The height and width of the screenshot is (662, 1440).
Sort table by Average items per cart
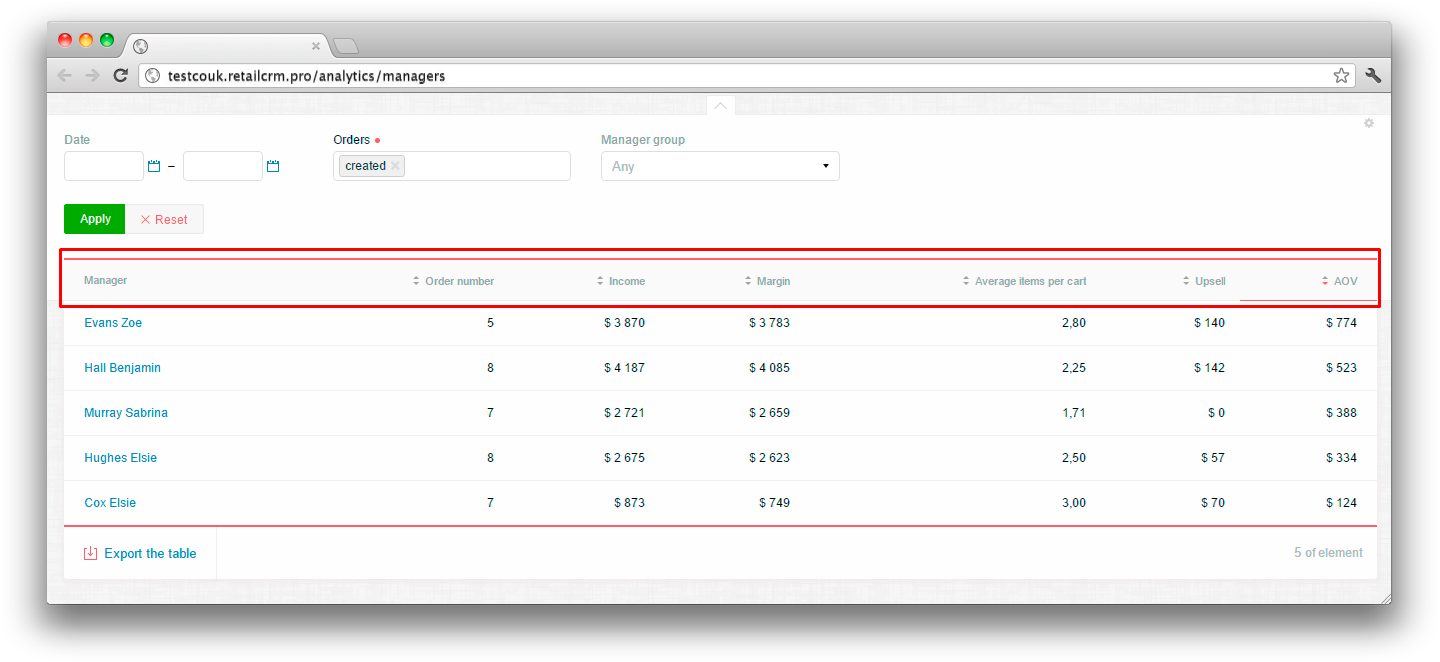click(1024, 281)
